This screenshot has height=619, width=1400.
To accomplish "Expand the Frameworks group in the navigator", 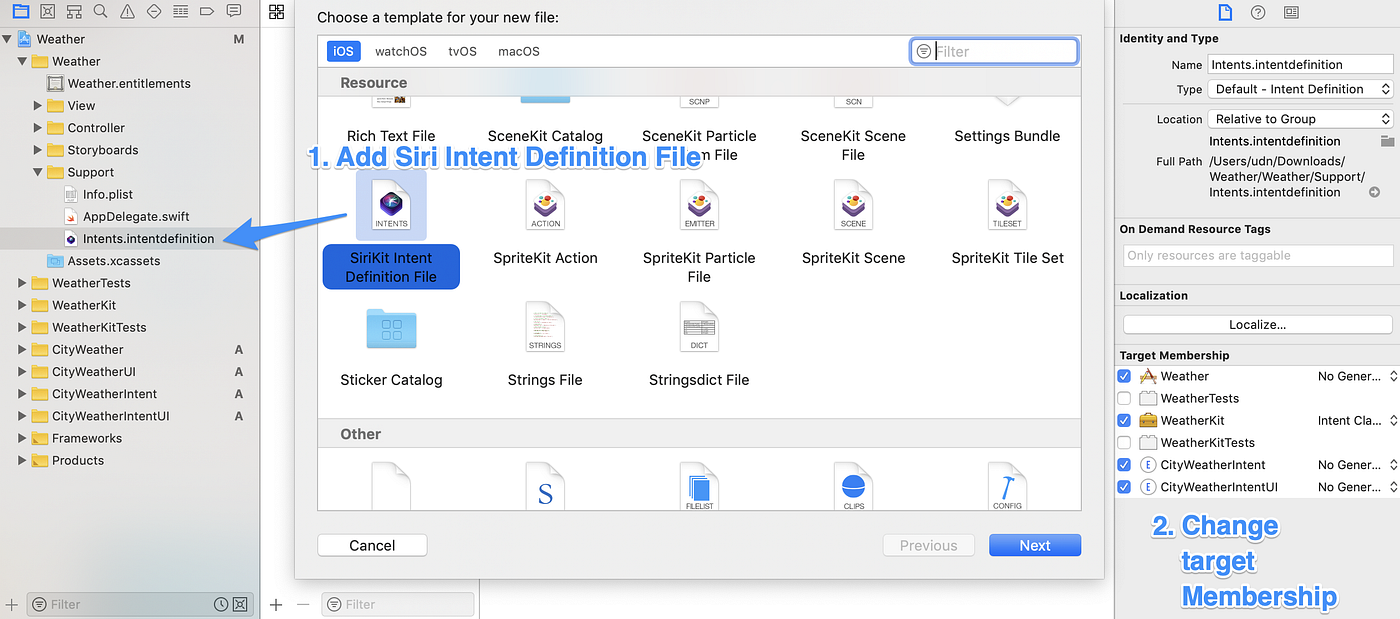I will (x=22, y=438).
